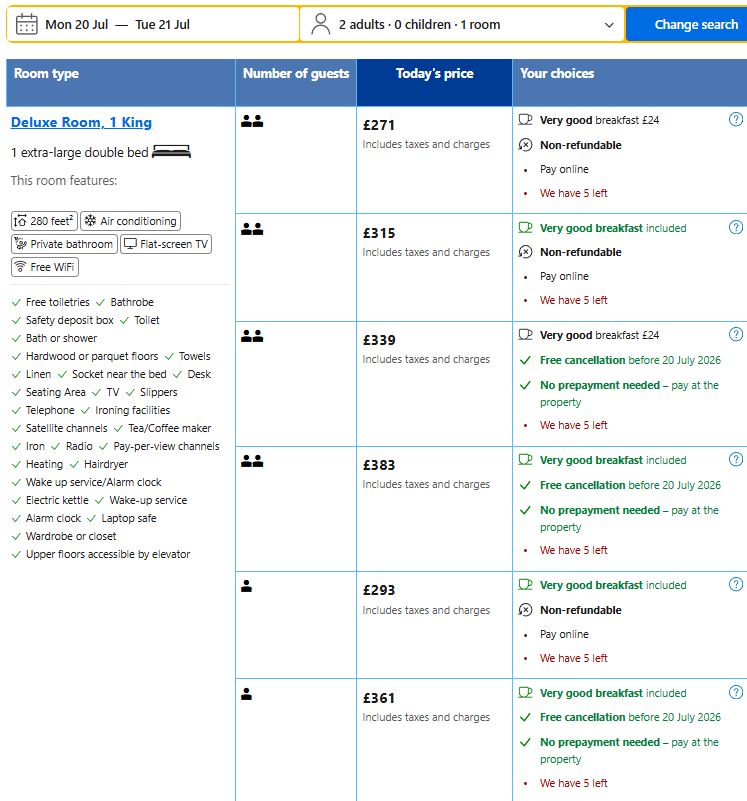Expand the guests and rooms dropdown chevron
The image size is (747, 801).
pos(609,25)
